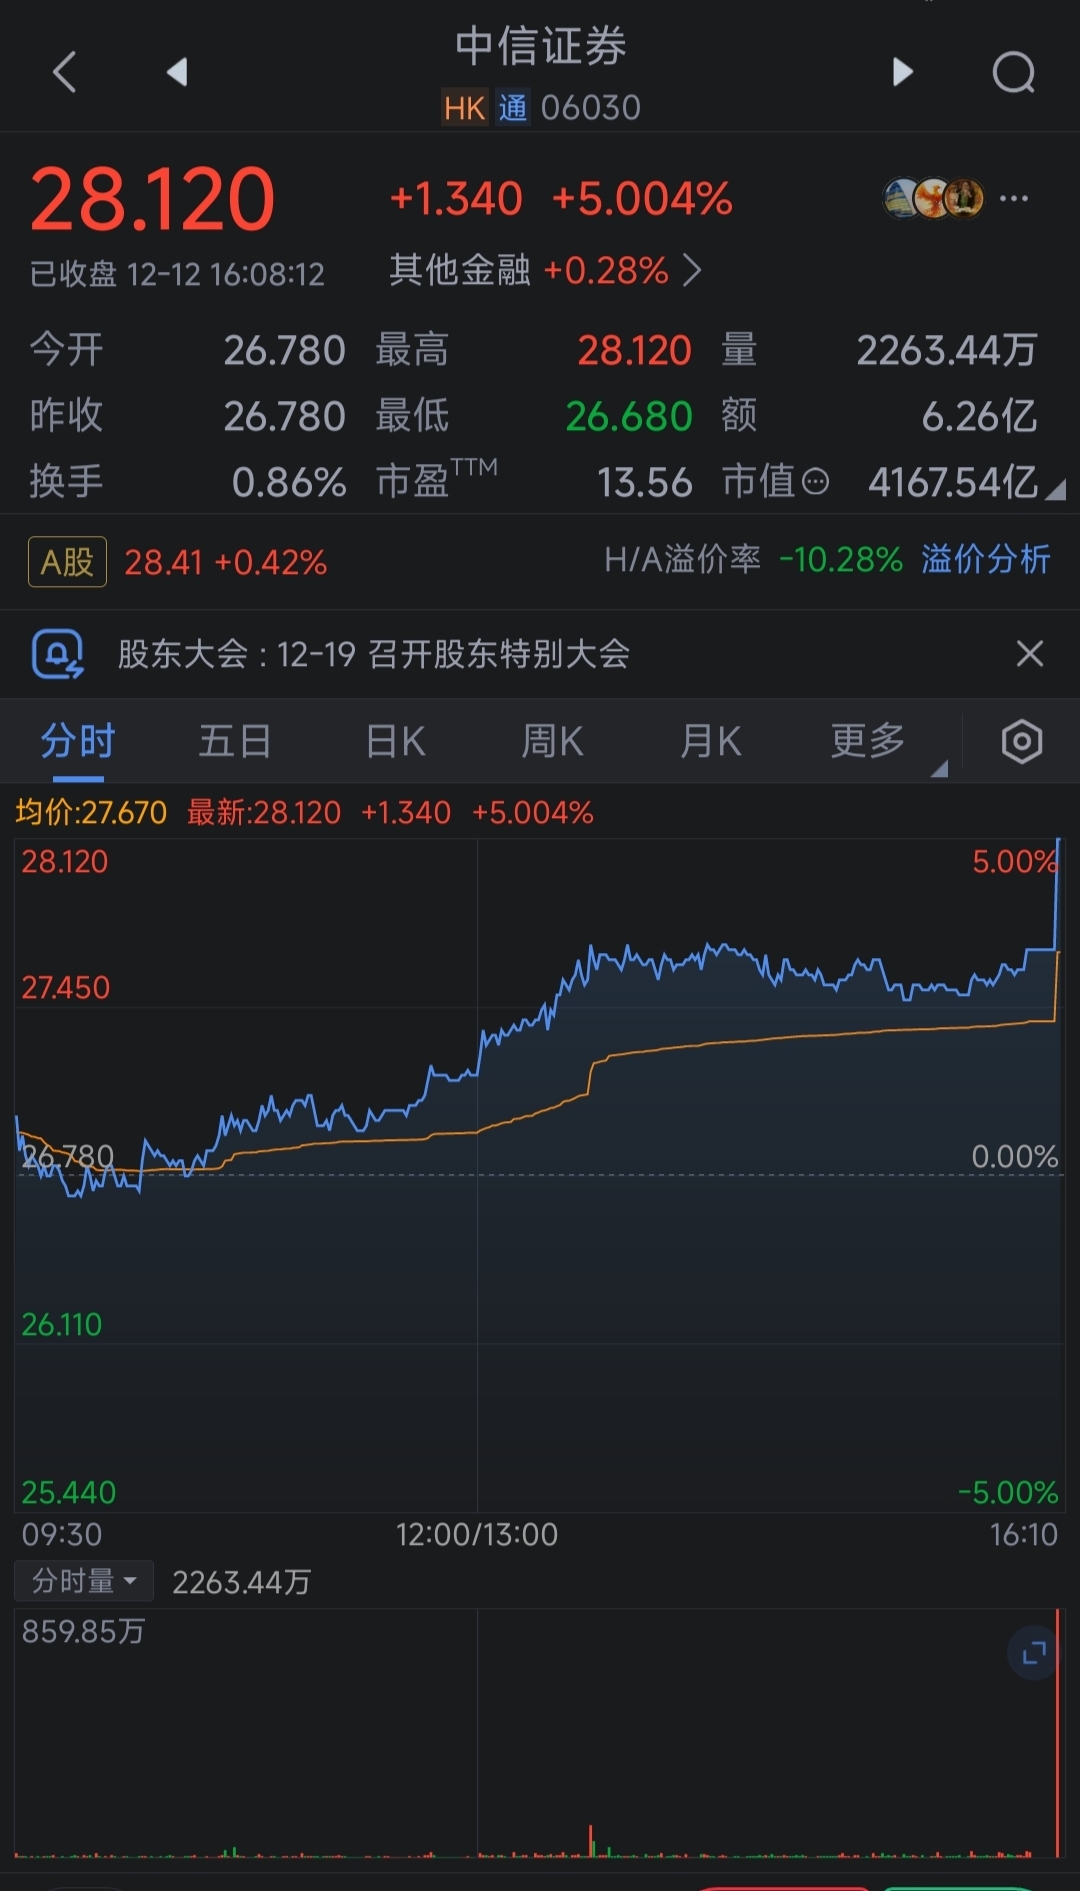Open the three-dots more menu
Viewport: 1080px width, 1891px height.
[x=1014, y=198]
